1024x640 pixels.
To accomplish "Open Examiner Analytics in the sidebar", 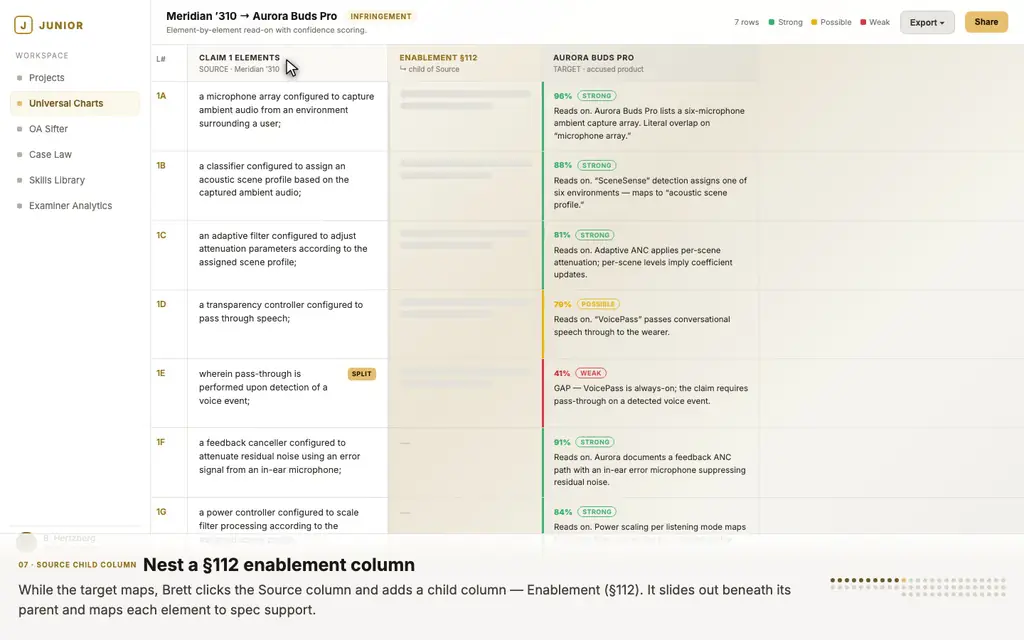I will [71, 205].
